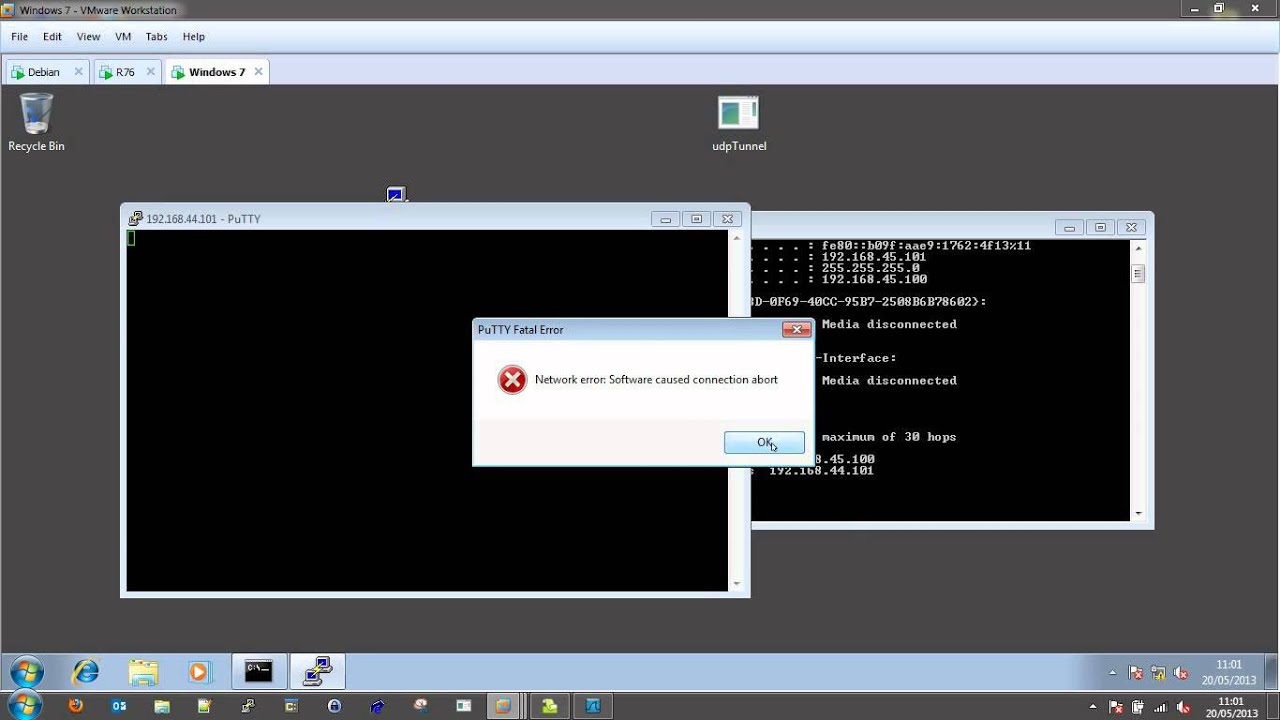The height and width of the screenshot is (720, 1280).
Task: Open the VMware View menu
Action: [89, 37]
